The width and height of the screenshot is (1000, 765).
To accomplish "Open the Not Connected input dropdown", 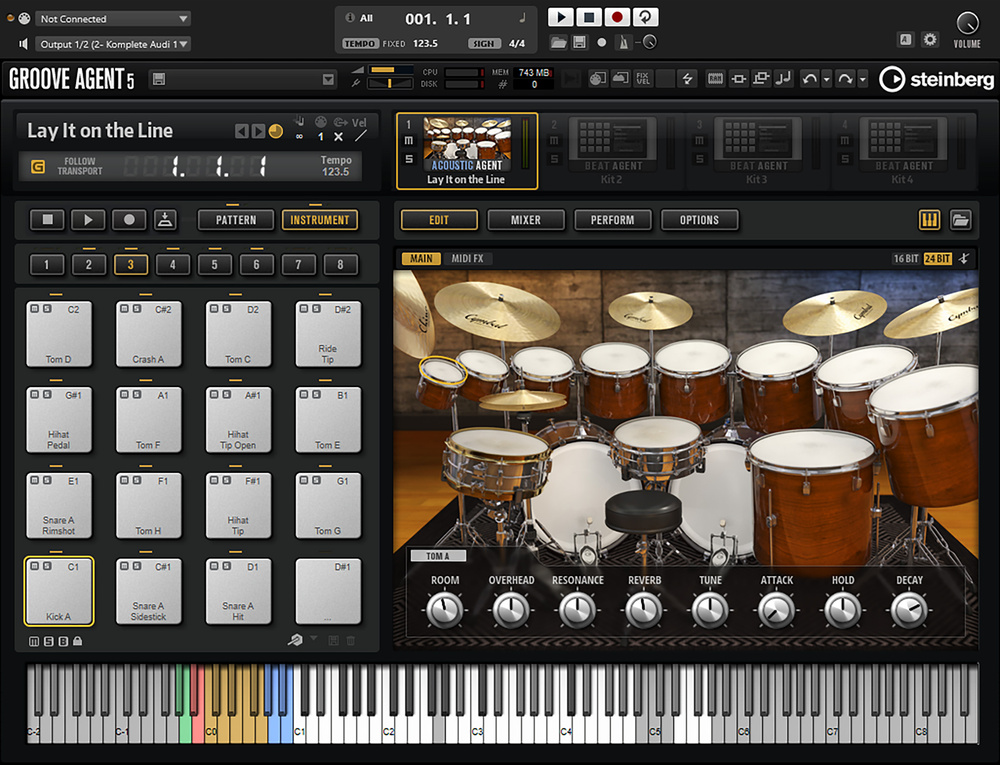I will 113,19.
